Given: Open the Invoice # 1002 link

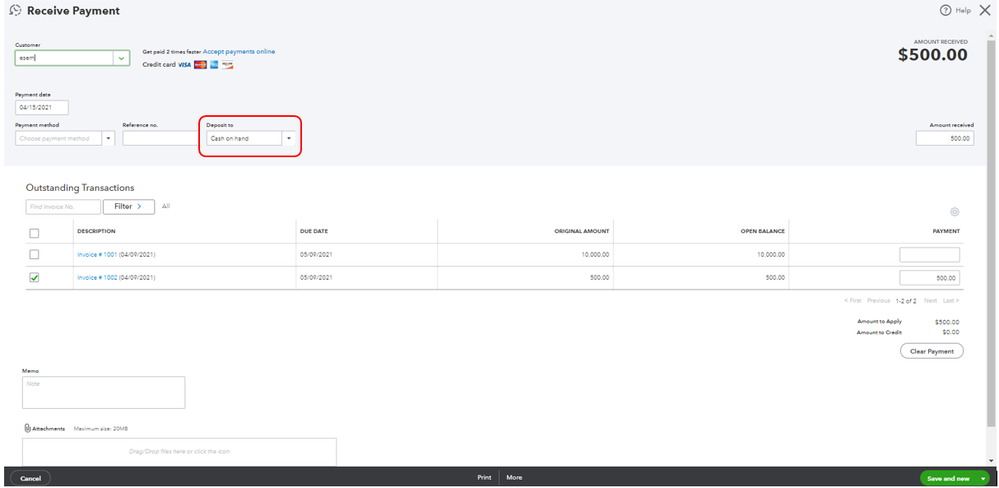Looking at the screenshot, I should 97,278.
